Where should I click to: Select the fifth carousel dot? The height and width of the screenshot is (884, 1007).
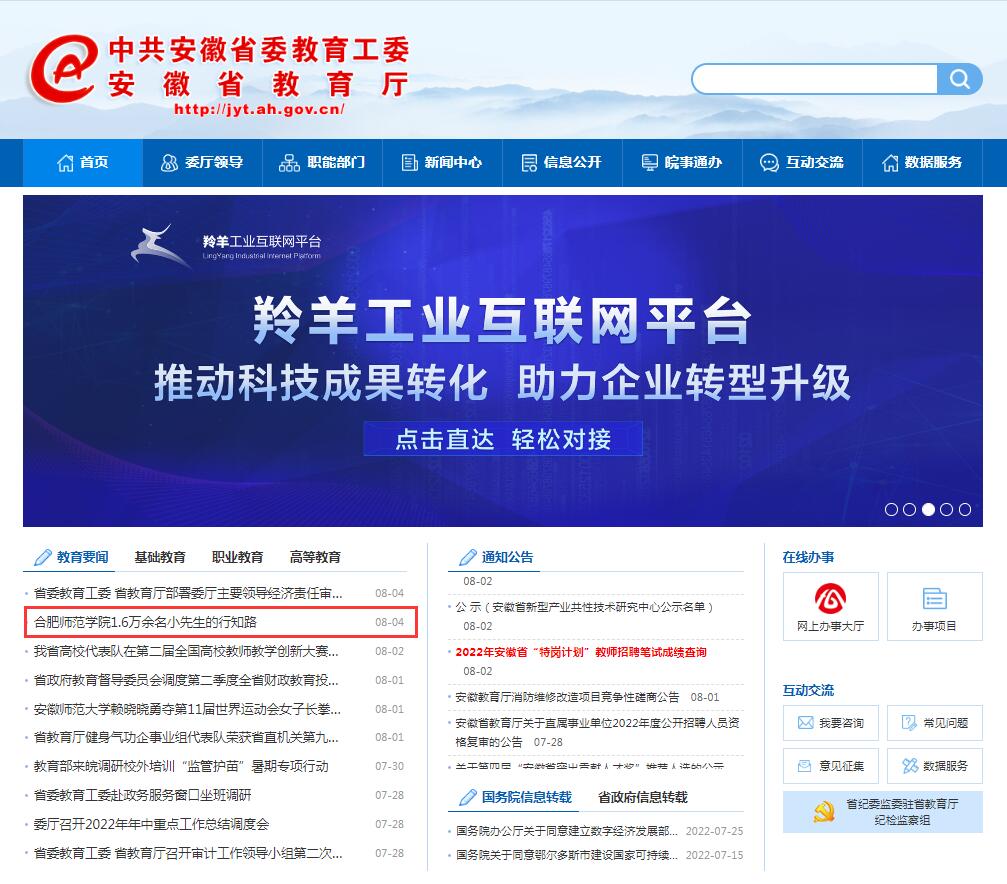point(965,509)
